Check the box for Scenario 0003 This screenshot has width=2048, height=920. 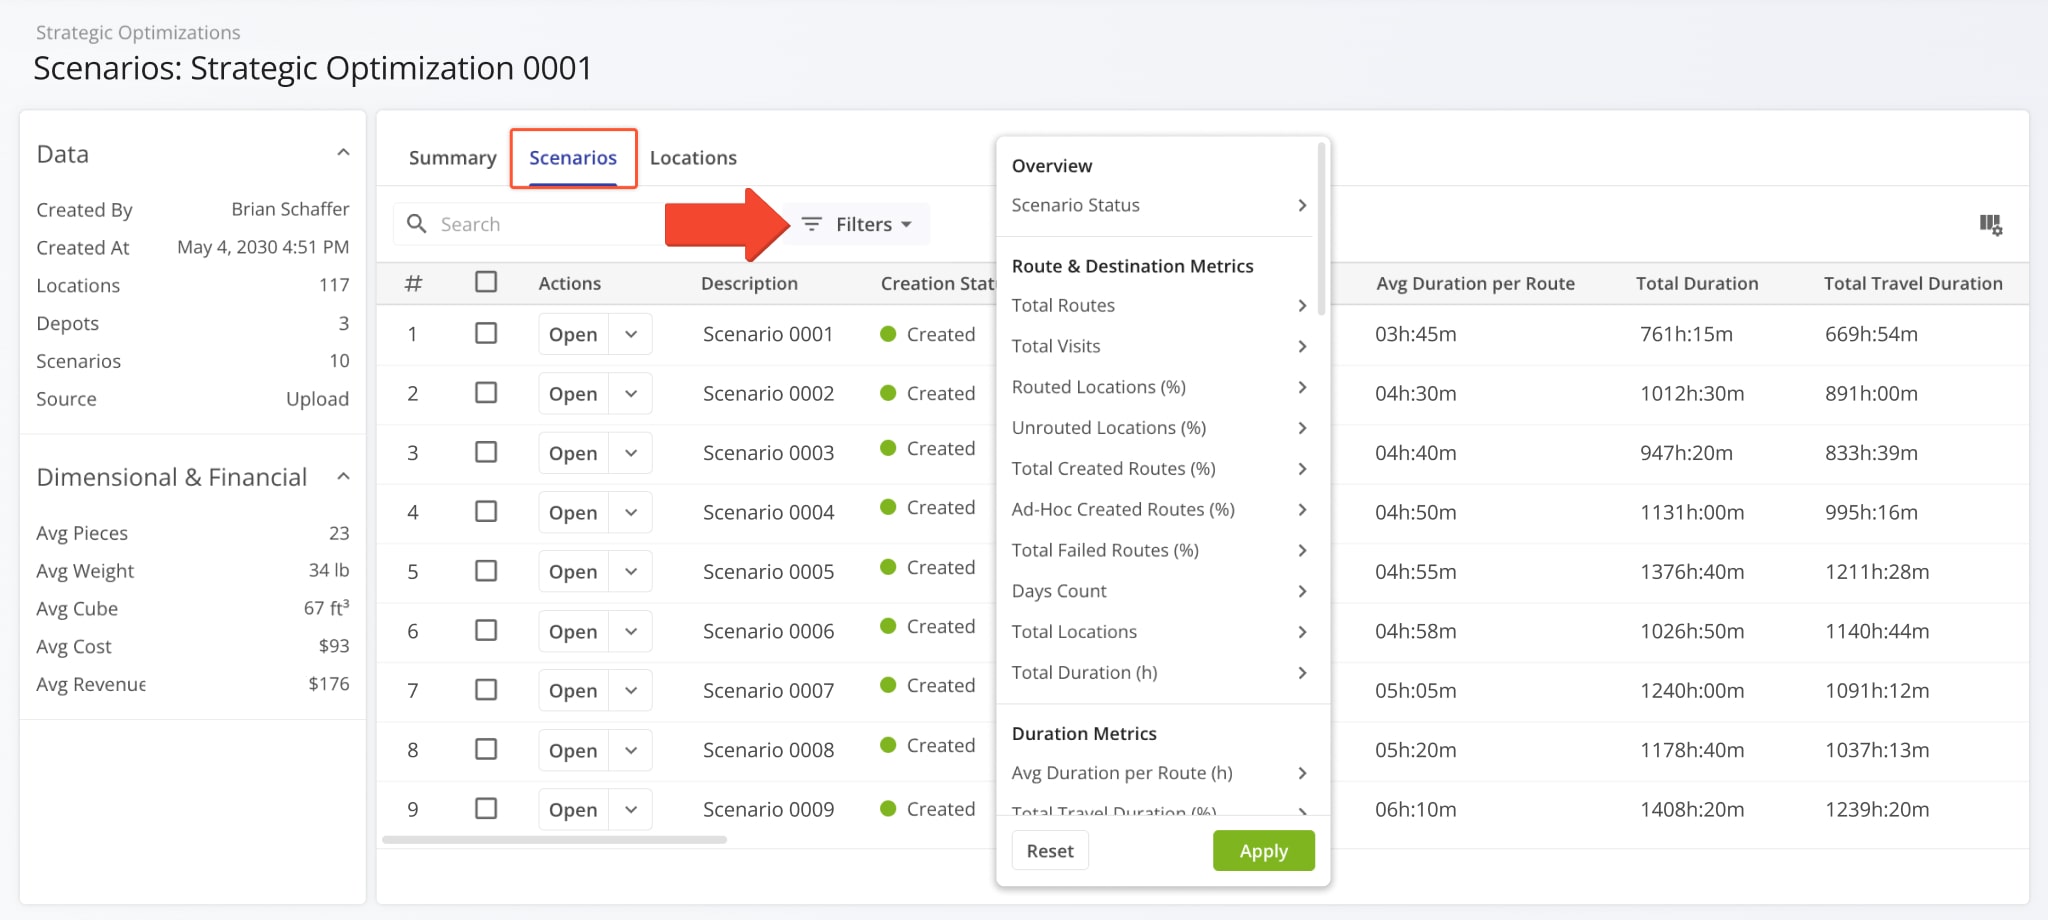(486, 452)
